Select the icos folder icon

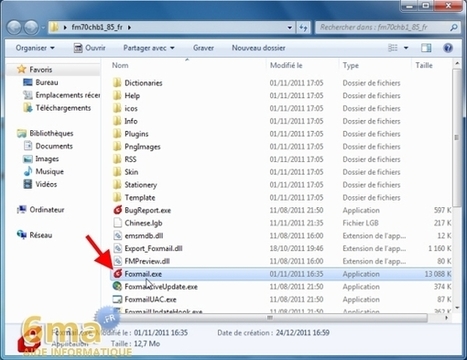click(117, 108)
